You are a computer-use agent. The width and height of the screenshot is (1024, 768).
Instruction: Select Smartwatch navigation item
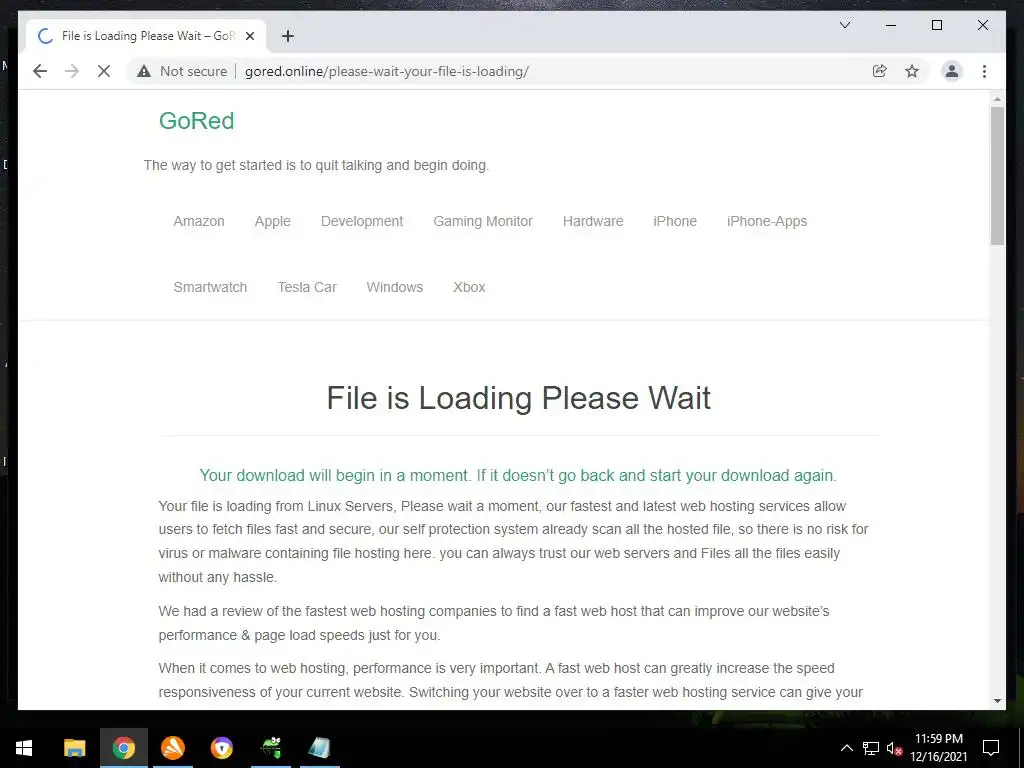click(210, 287)
